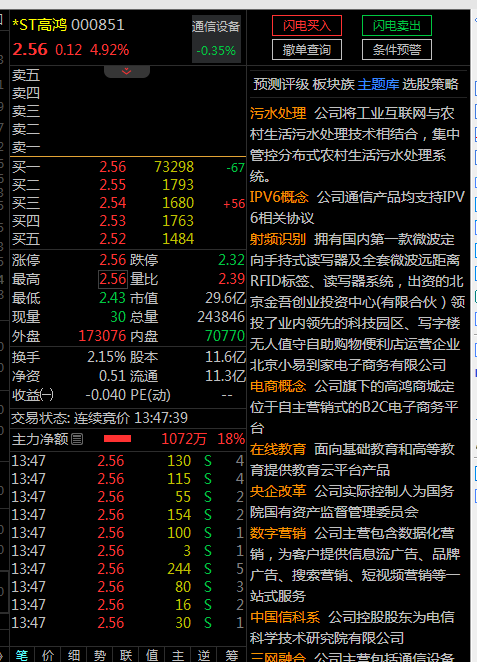Image resolution: width=477 pixels, height=662 pixels.
Task: Click the stock code 000851
Action: pos(98,25)
